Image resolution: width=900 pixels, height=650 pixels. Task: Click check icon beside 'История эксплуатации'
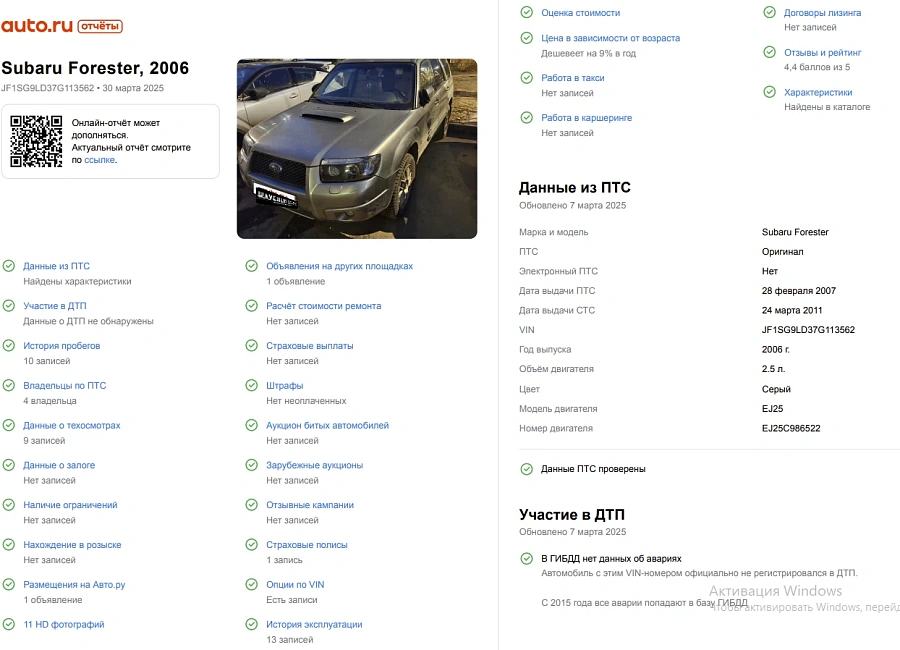[251, 624]
